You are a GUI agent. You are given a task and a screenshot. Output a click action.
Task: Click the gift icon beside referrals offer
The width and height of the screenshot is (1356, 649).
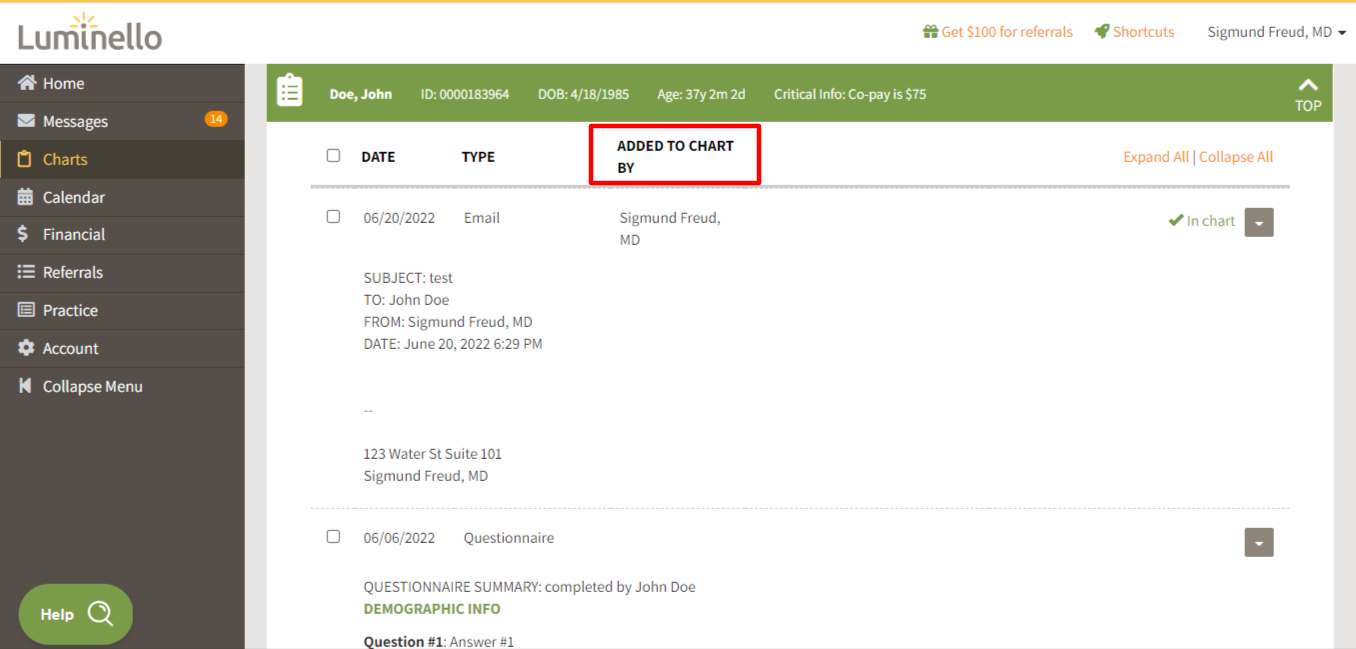pyautogui.click(x=930, y=32)
